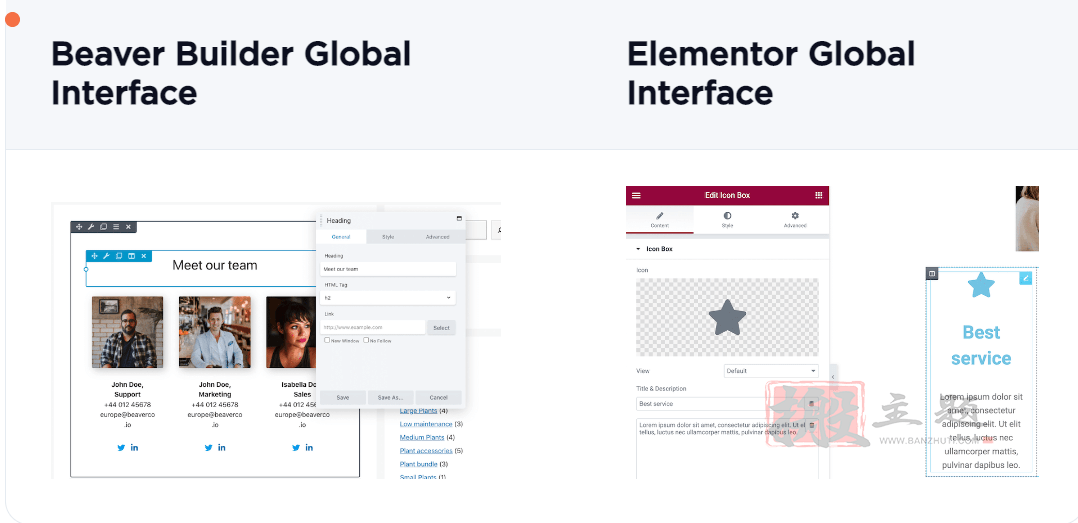Screen dimensions: 1078x523
Task: Click LinkedIn icon under John Doe, Marketing
Action: pos(221,447)
